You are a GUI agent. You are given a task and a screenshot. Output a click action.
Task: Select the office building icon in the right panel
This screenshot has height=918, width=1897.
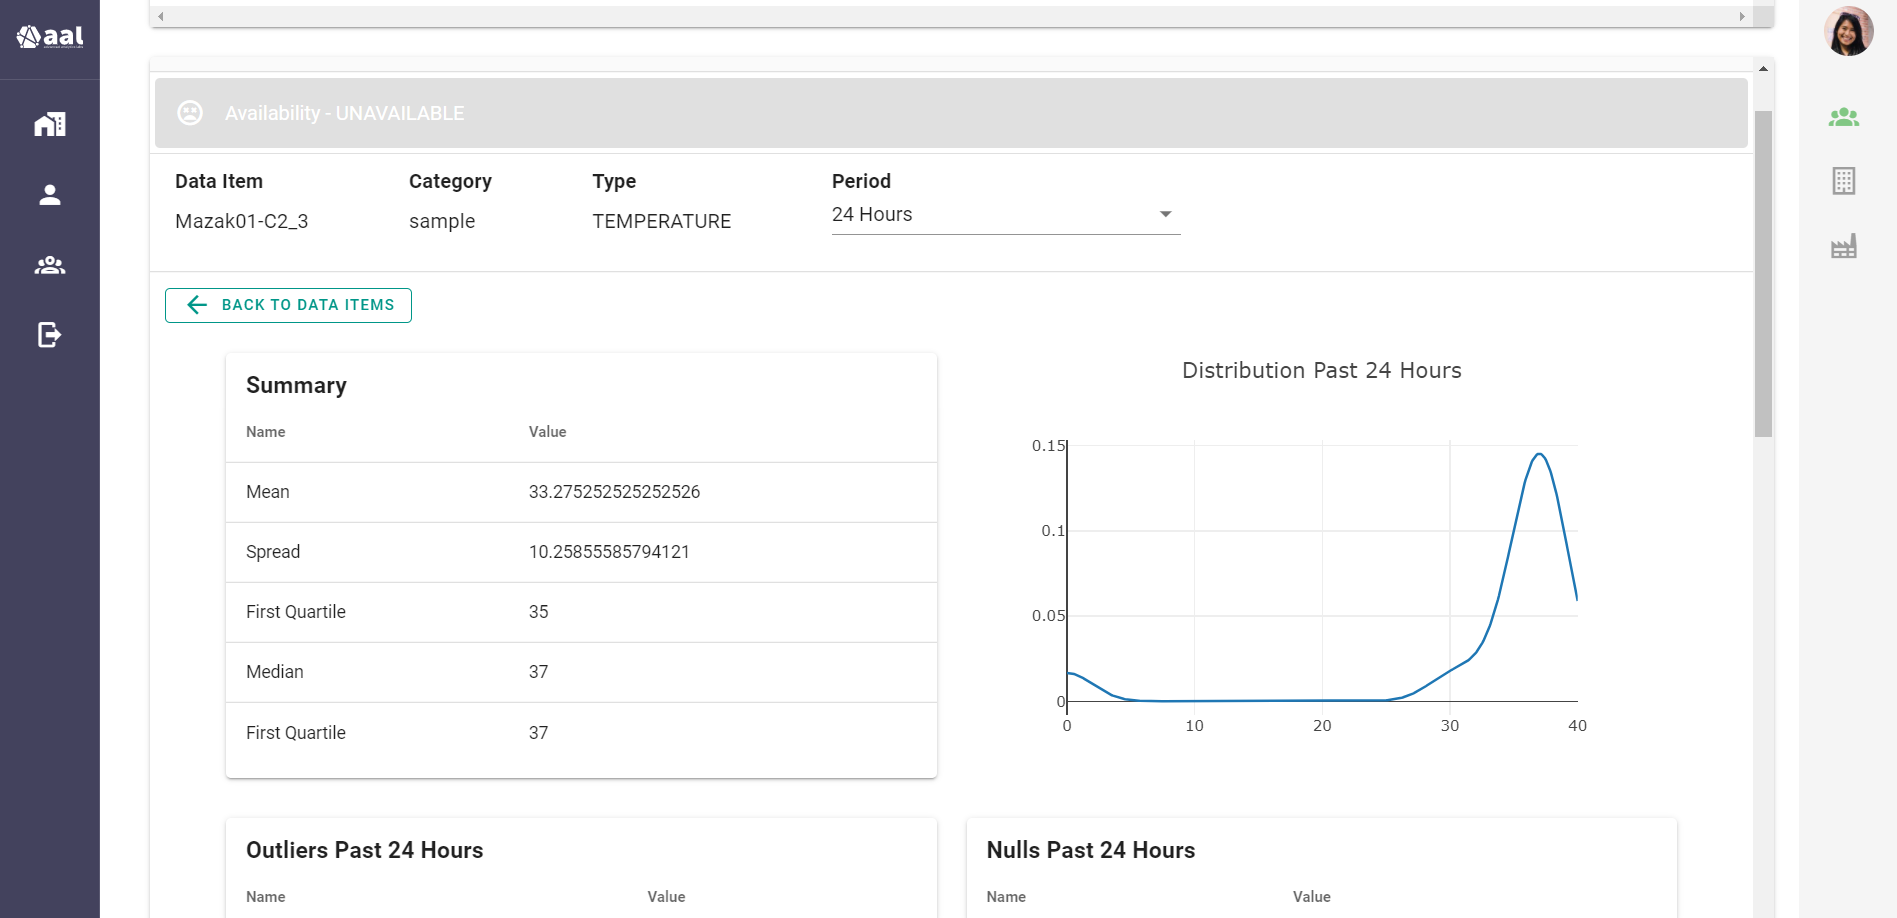[x=1844, y=181]
